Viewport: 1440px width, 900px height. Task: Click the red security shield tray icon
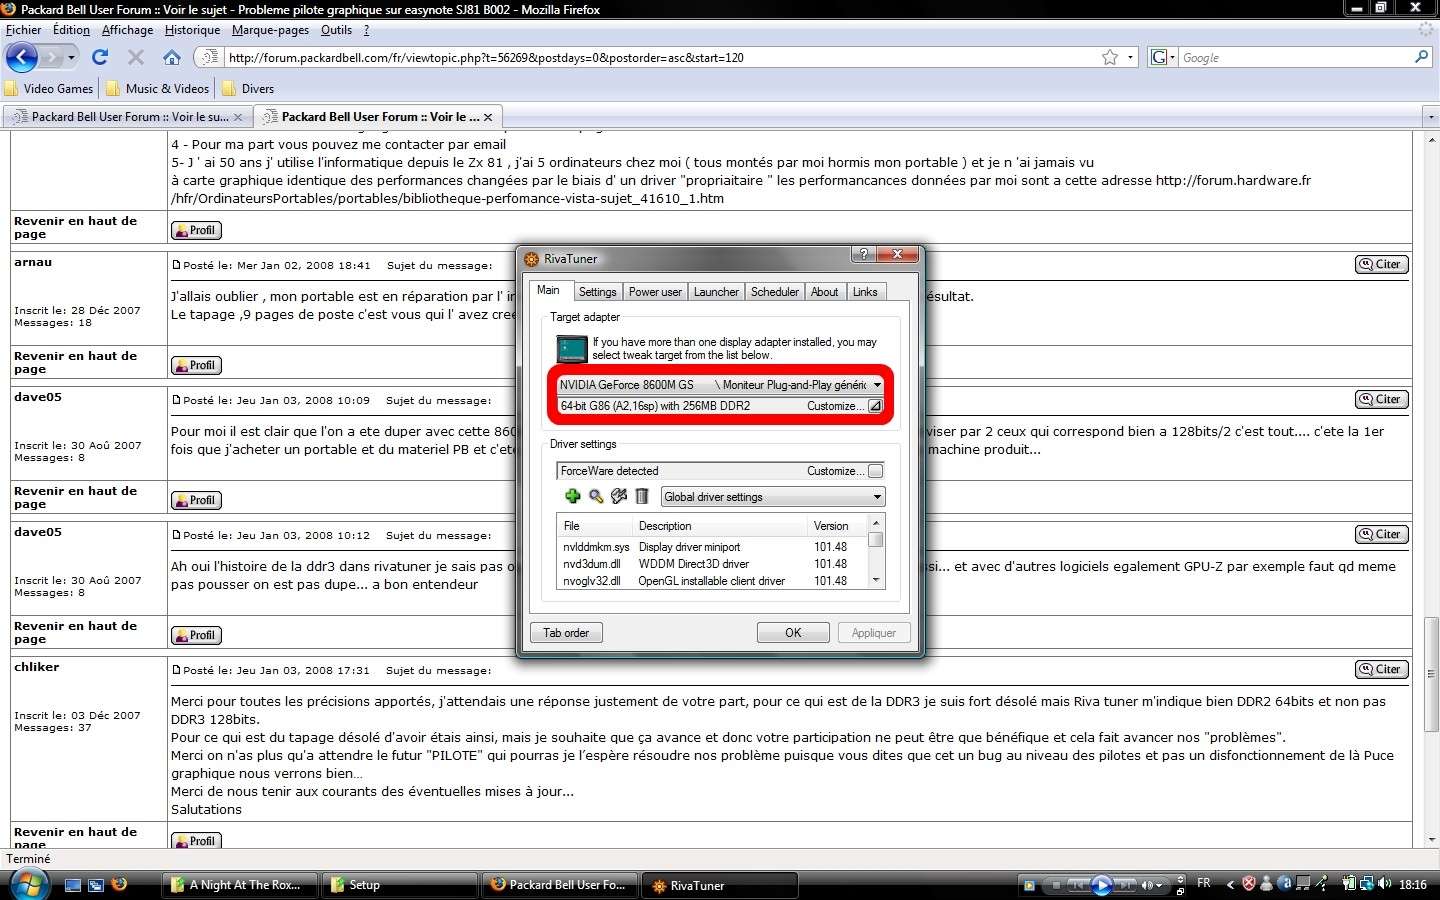point(1249,884)
